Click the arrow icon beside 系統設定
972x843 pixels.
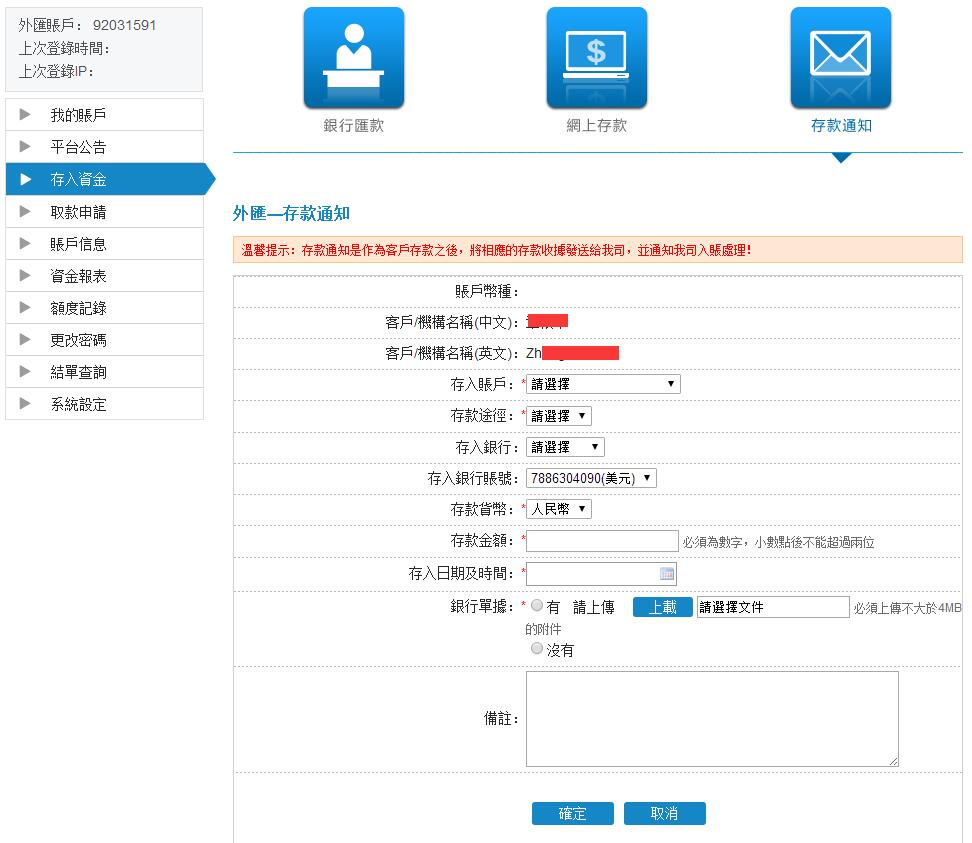[26, 404]
